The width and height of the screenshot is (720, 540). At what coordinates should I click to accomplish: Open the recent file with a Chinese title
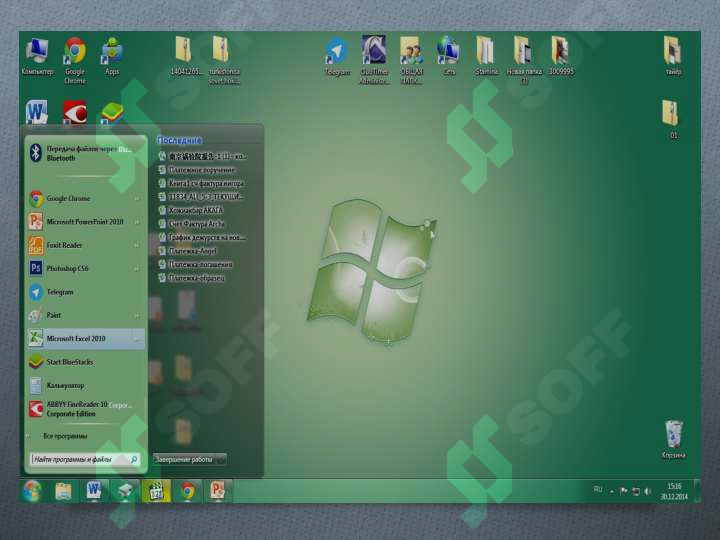click(202, 156)
